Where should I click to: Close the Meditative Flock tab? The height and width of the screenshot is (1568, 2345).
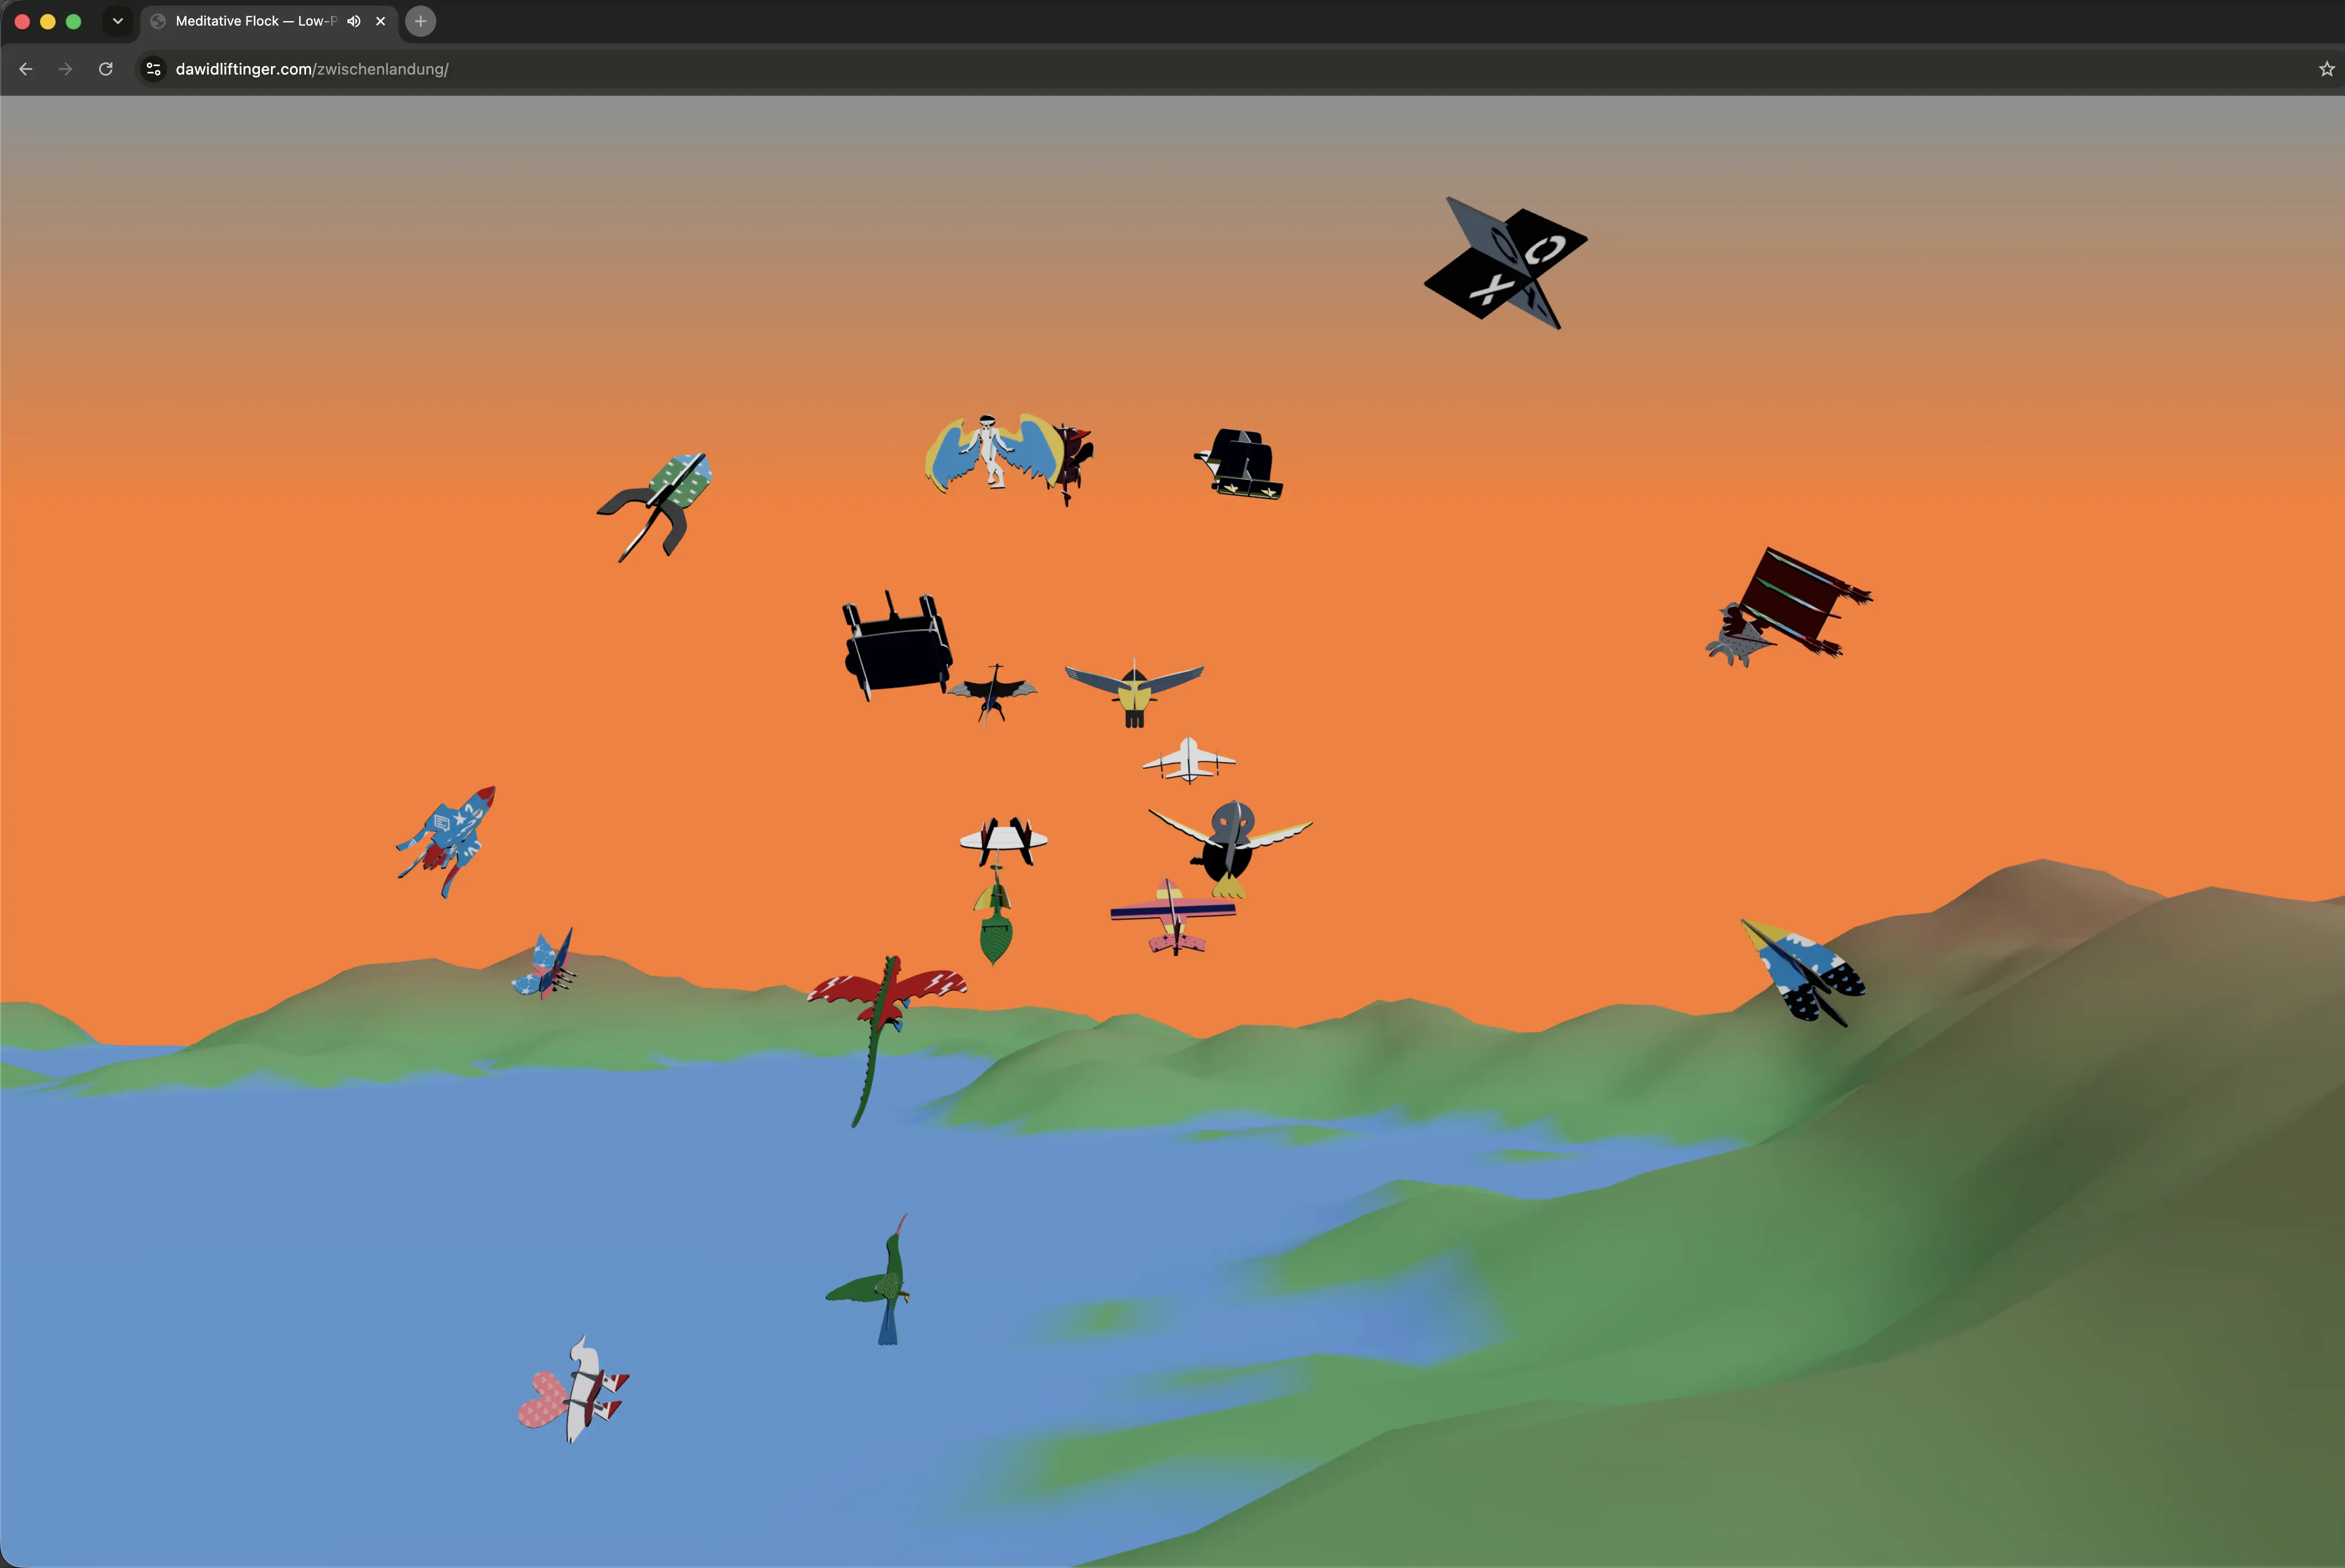tap(380, 21)
